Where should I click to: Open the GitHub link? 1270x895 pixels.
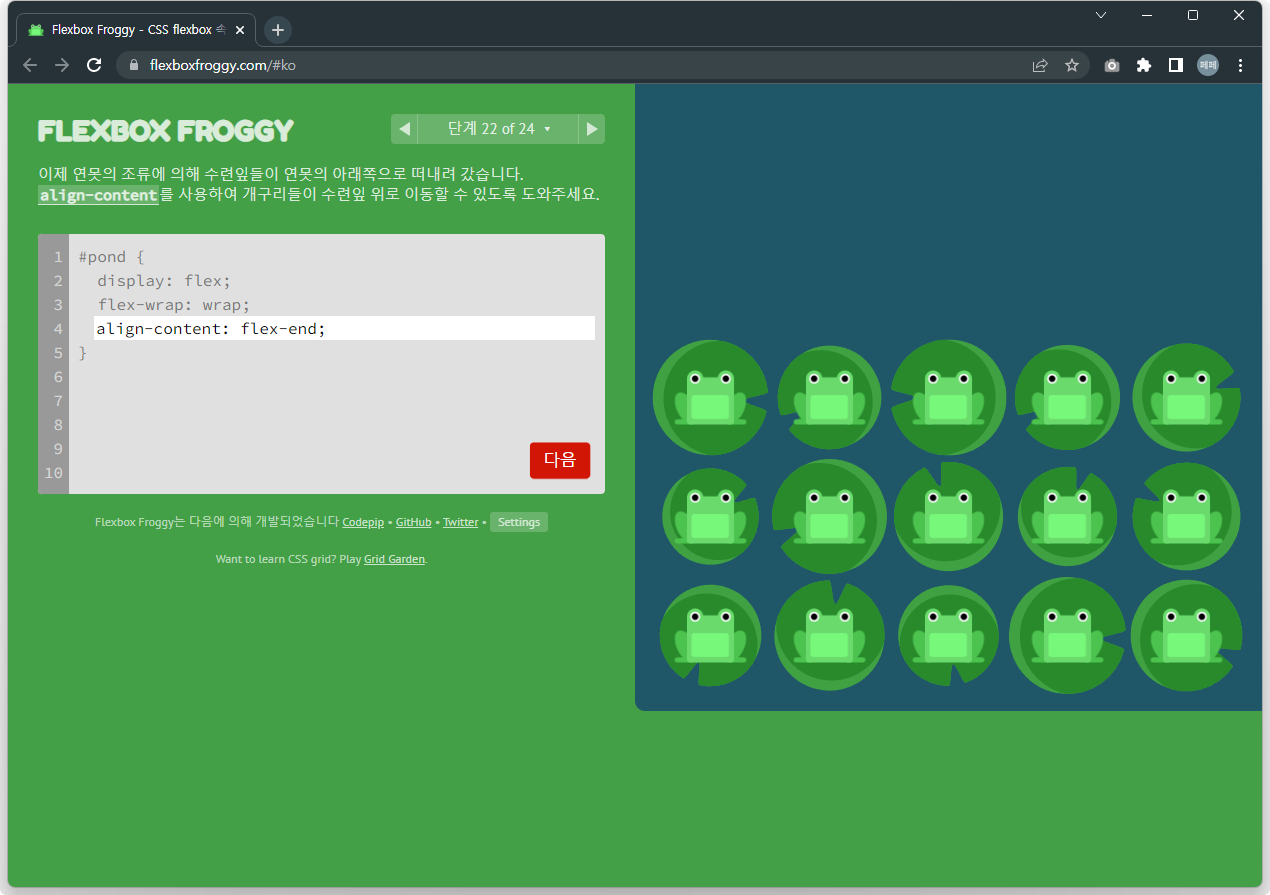click(x=414, y=522)
